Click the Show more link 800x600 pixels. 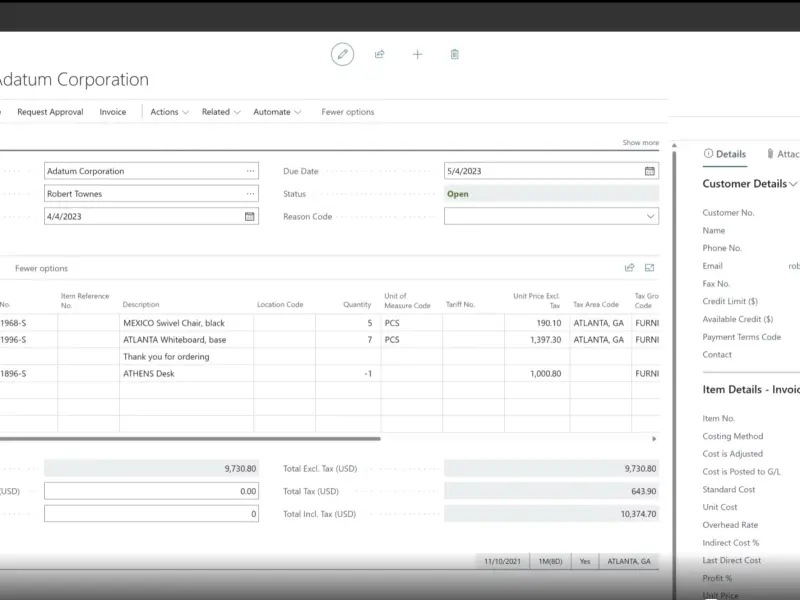click(x=640, y=143)
